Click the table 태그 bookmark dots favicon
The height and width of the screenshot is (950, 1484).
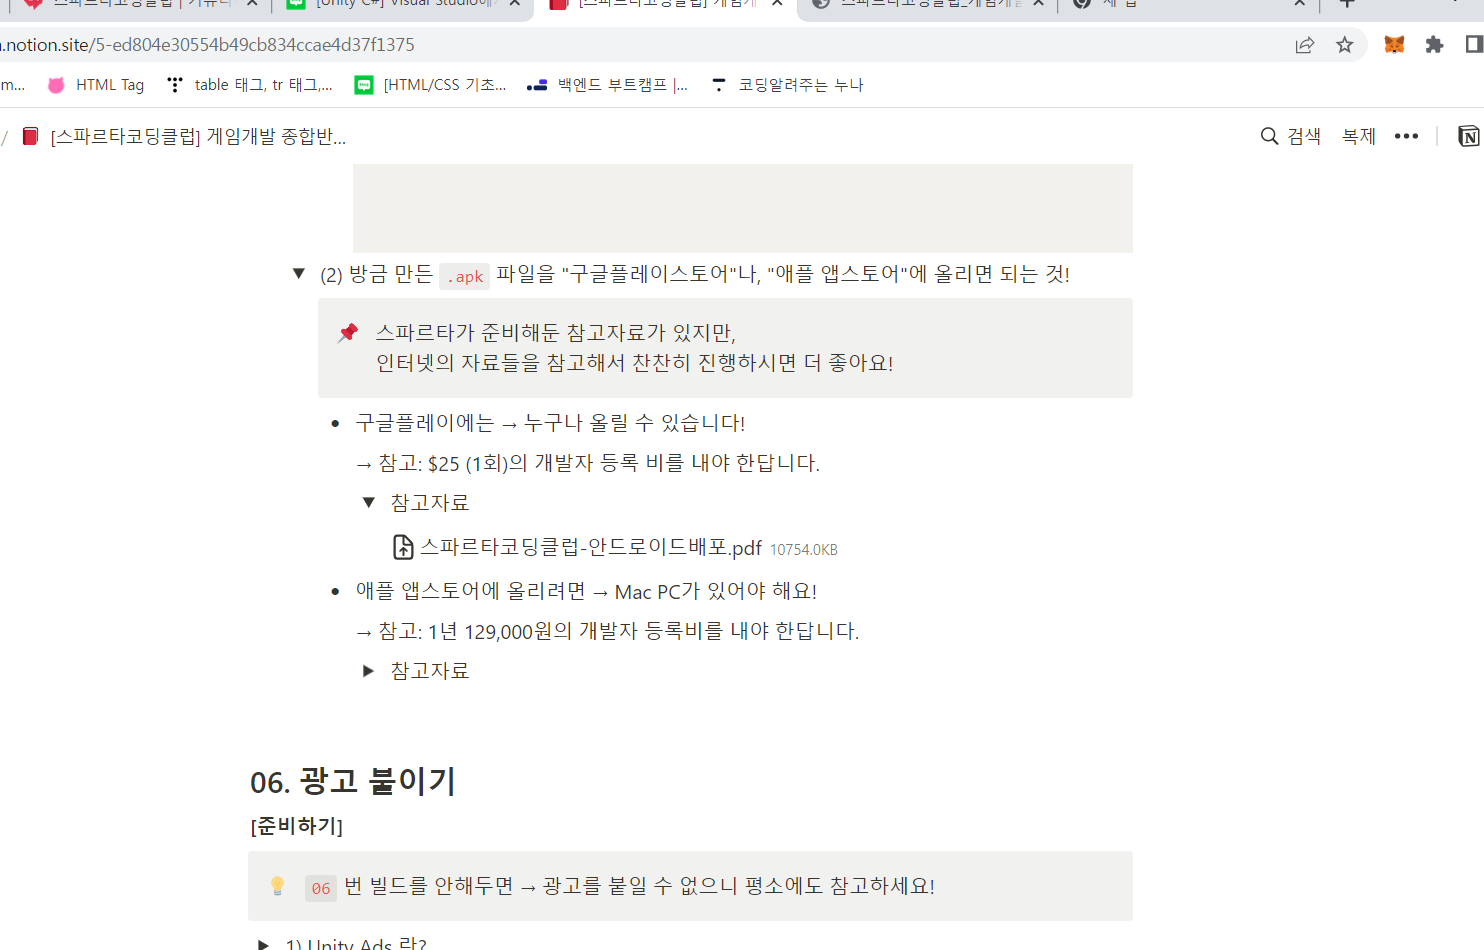(175, 85)
